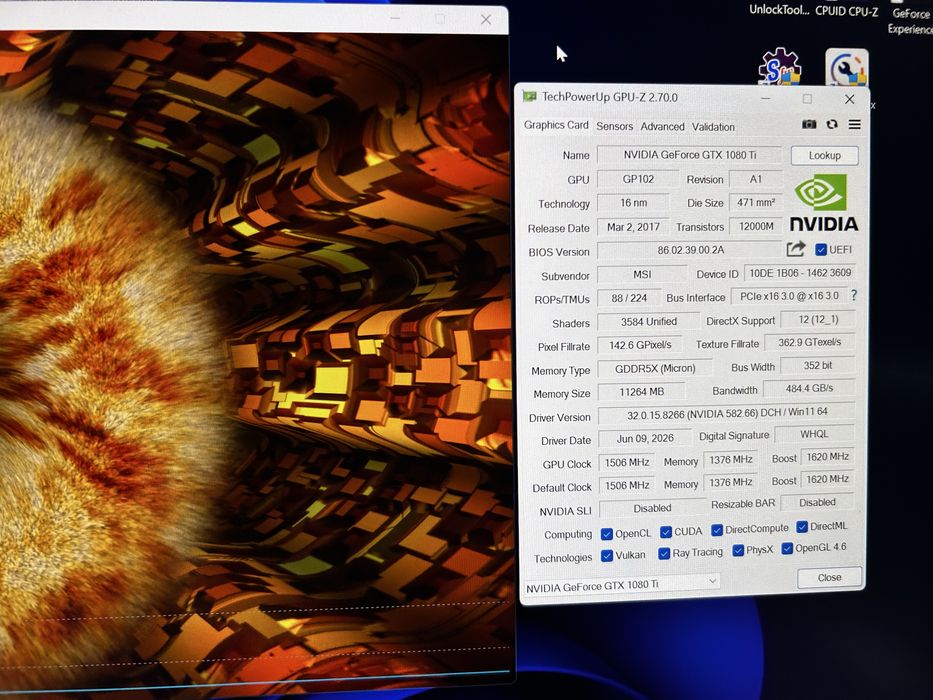Click the GPU-Z refresh icon

832,124
